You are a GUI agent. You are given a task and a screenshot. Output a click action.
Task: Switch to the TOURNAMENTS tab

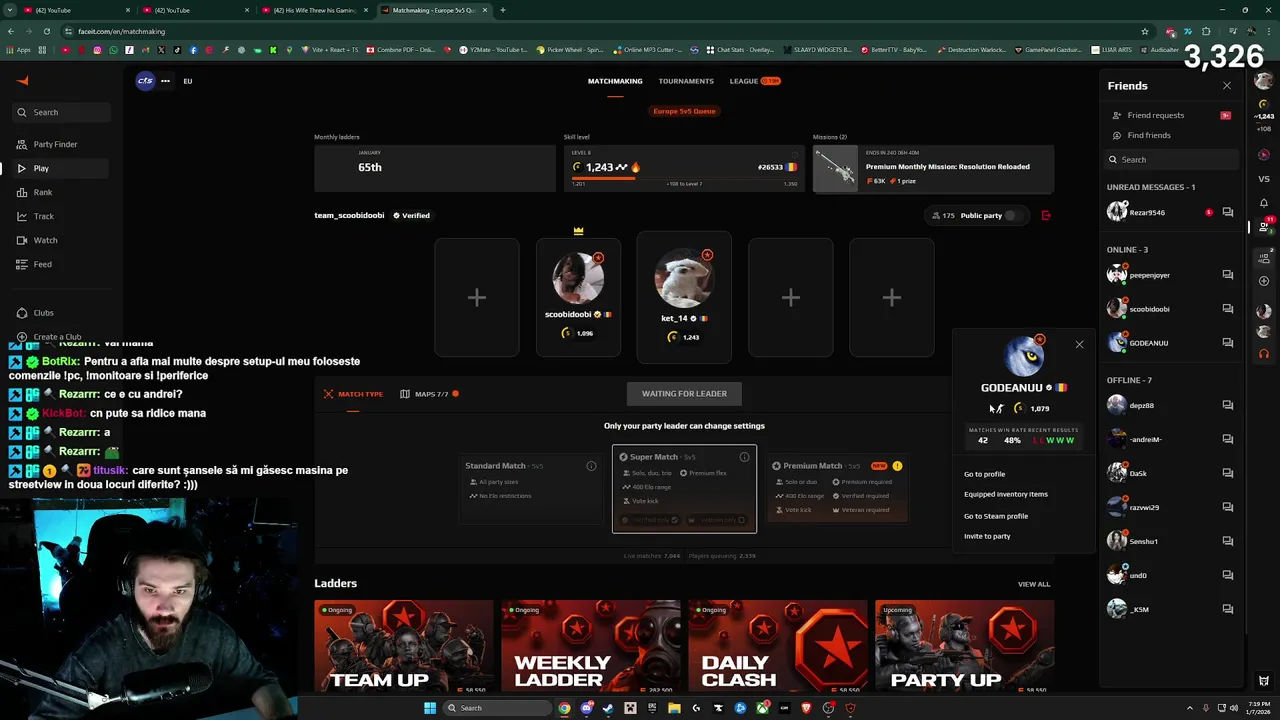(686, 81)
